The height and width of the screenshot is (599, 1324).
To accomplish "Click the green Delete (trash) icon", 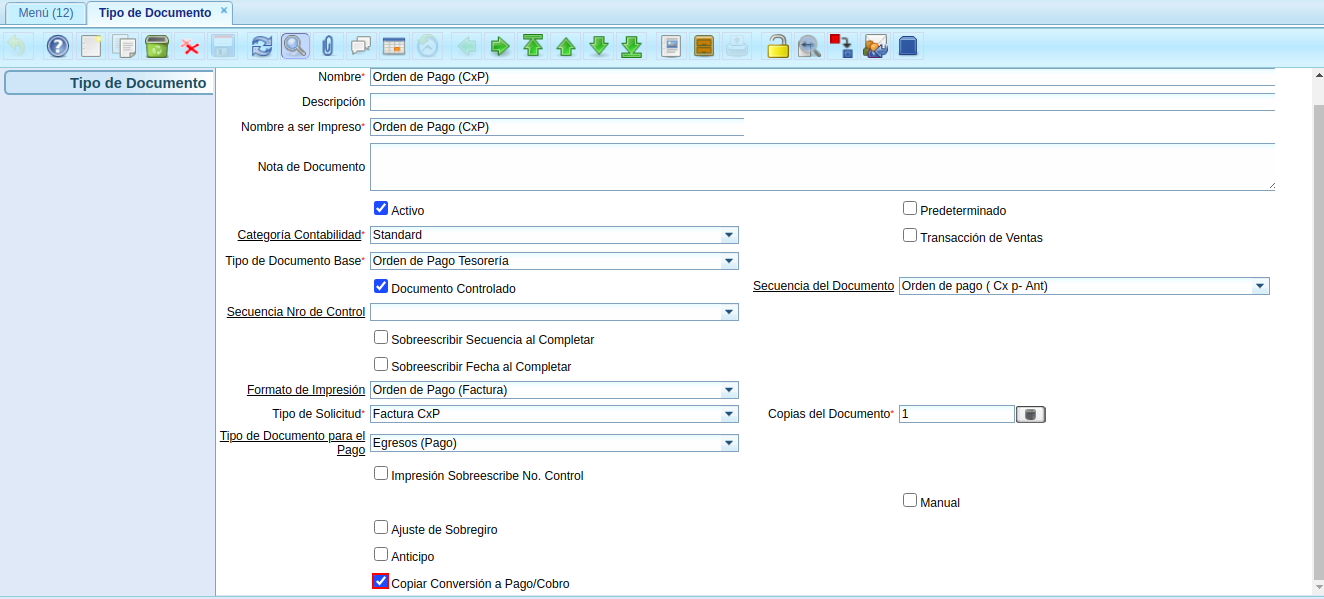I will 157,46.
